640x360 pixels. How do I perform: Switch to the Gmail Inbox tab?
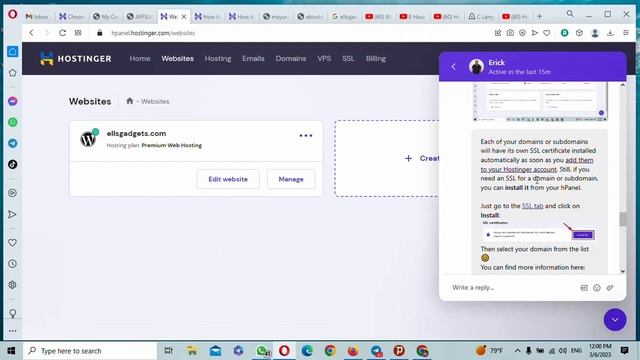click(x=37, y=16)
